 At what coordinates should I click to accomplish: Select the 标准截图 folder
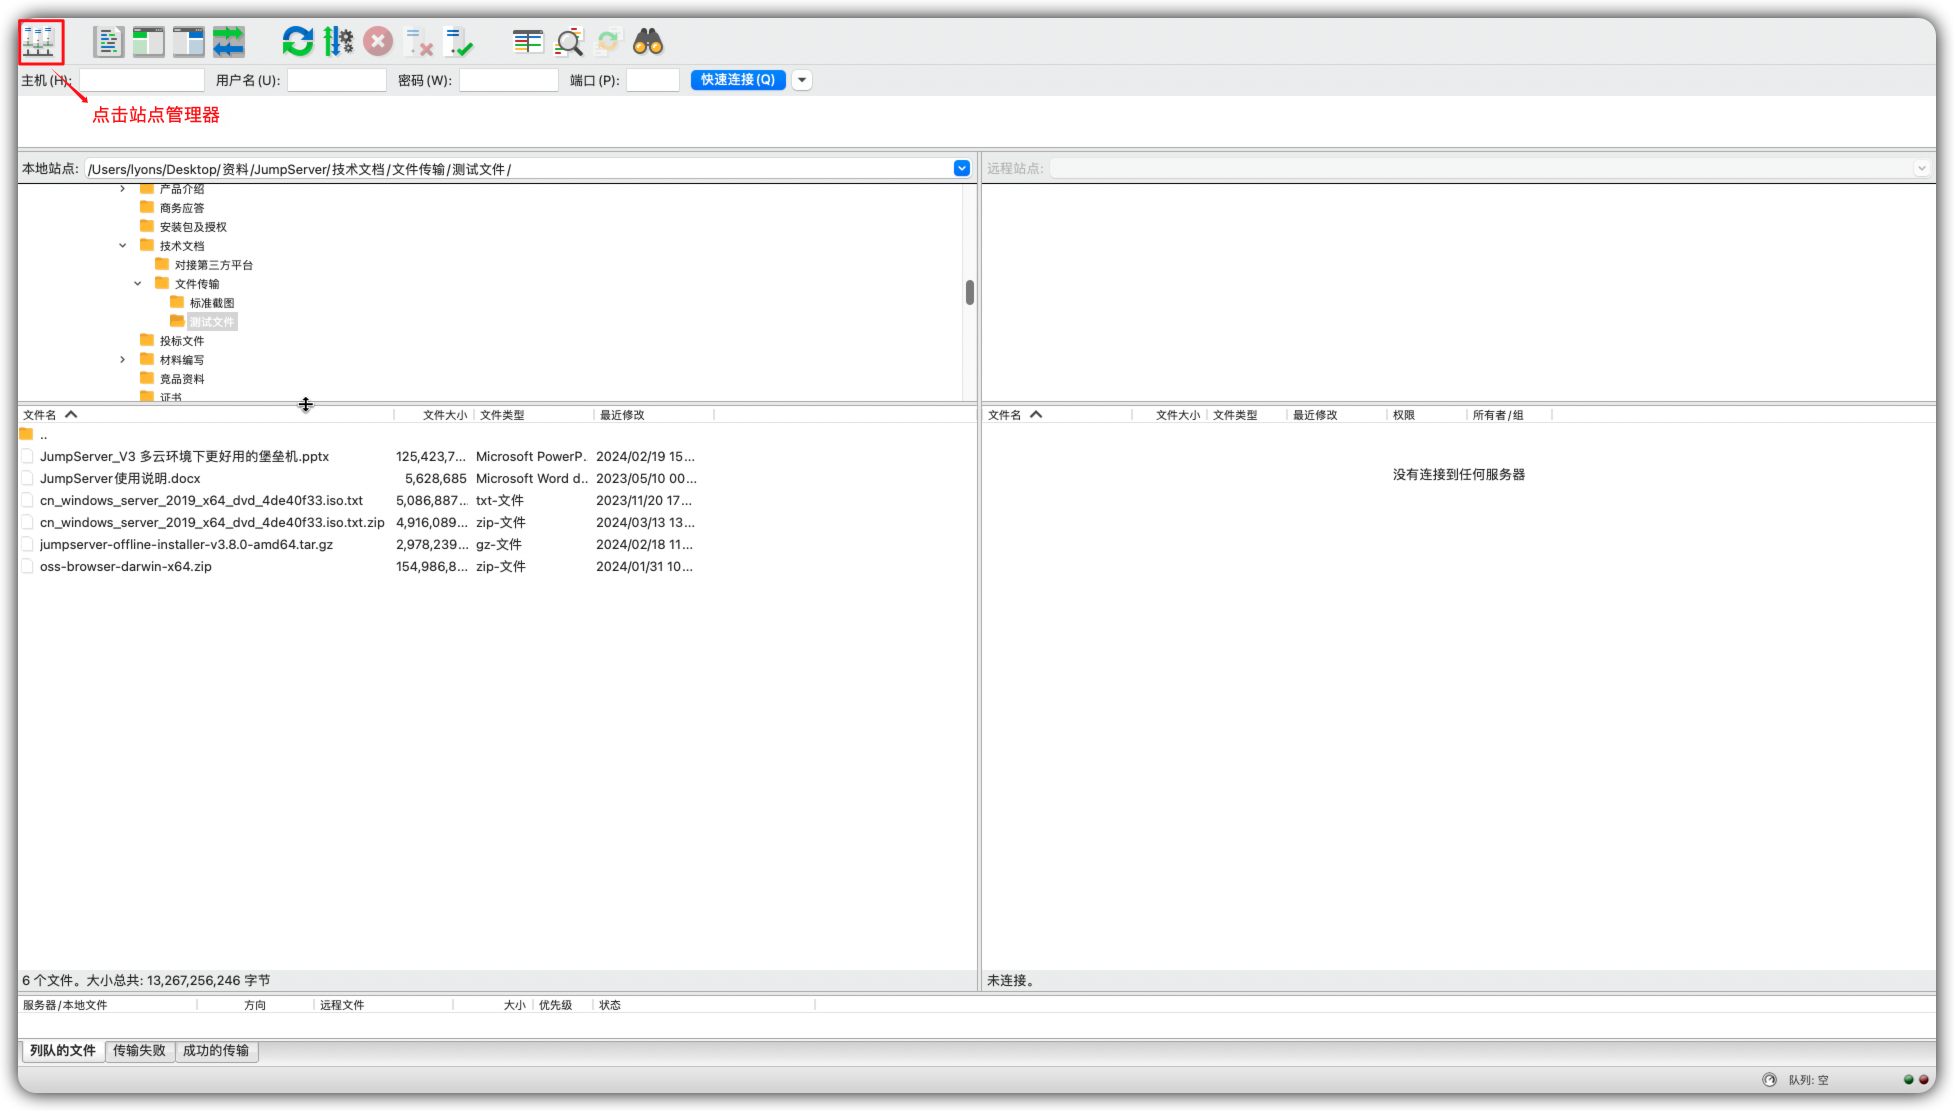pos(211,303)
